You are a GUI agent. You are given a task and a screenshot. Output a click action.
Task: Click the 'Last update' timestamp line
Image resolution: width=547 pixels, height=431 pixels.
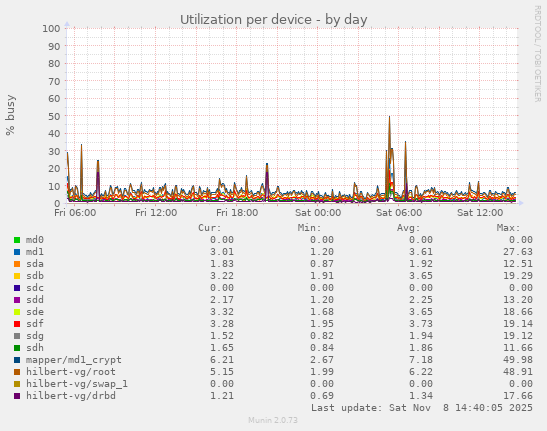click(x=422, y=408)
